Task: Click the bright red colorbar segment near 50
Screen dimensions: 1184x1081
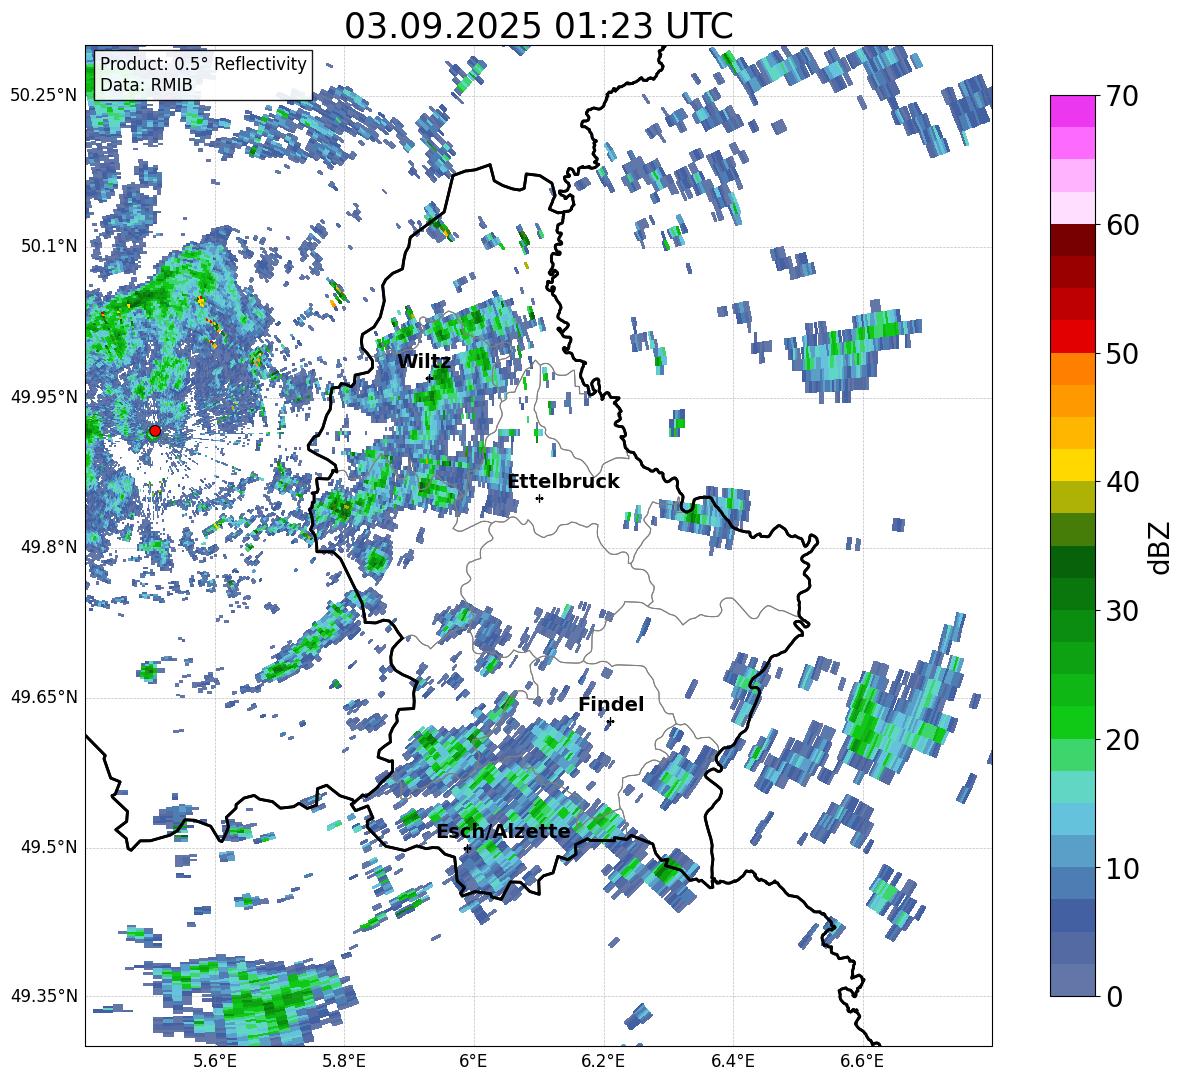Action: tap(1072, 337)
